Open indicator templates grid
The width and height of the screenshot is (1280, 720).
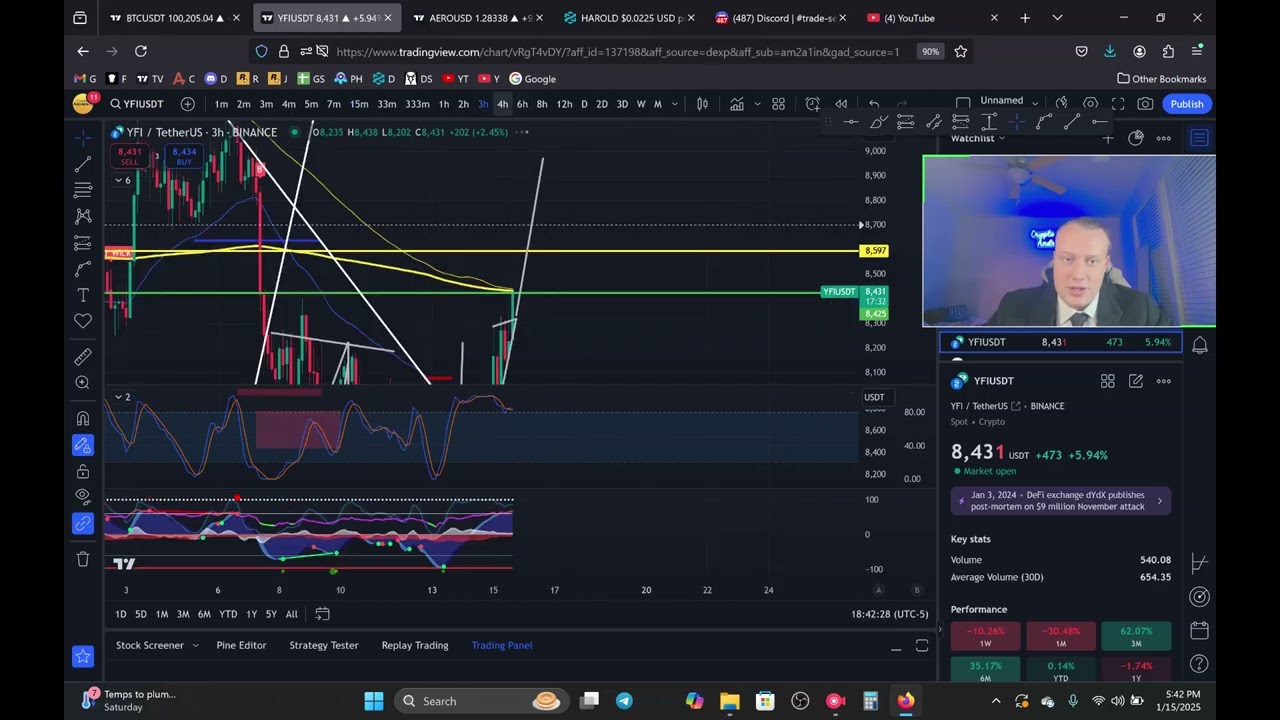pos(779,104)
